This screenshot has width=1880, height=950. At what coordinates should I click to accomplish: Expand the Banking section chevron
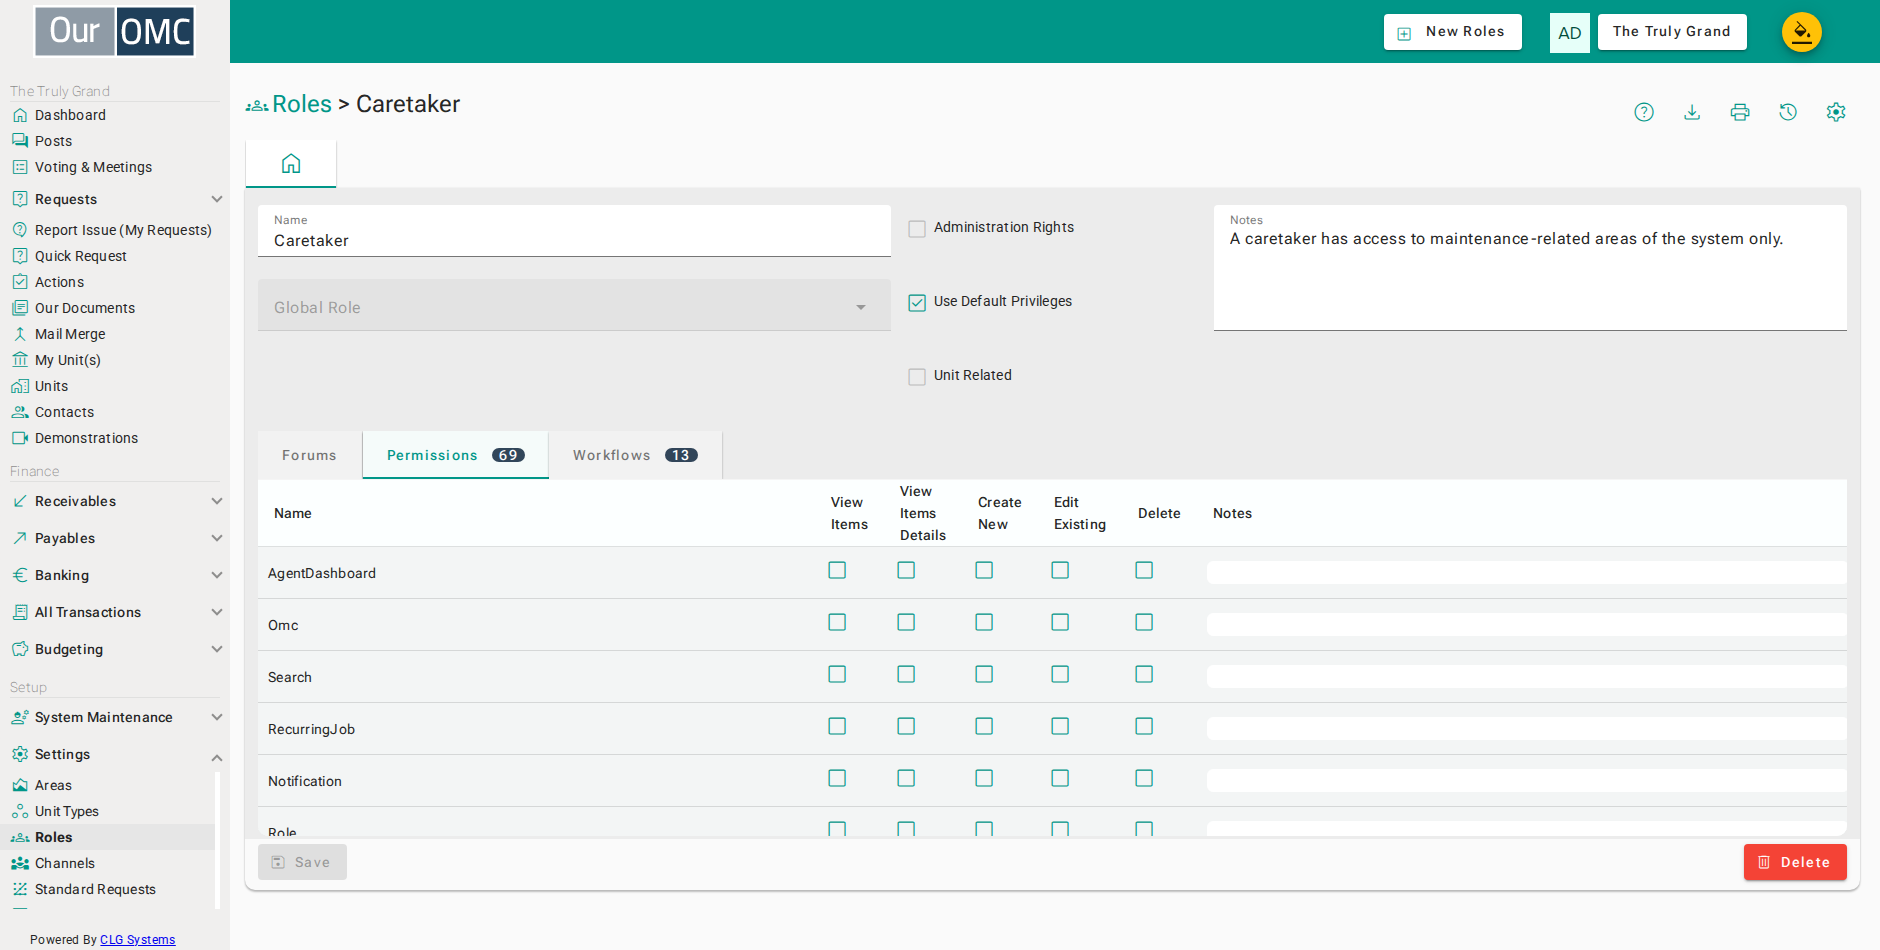[x=217, y=575]
